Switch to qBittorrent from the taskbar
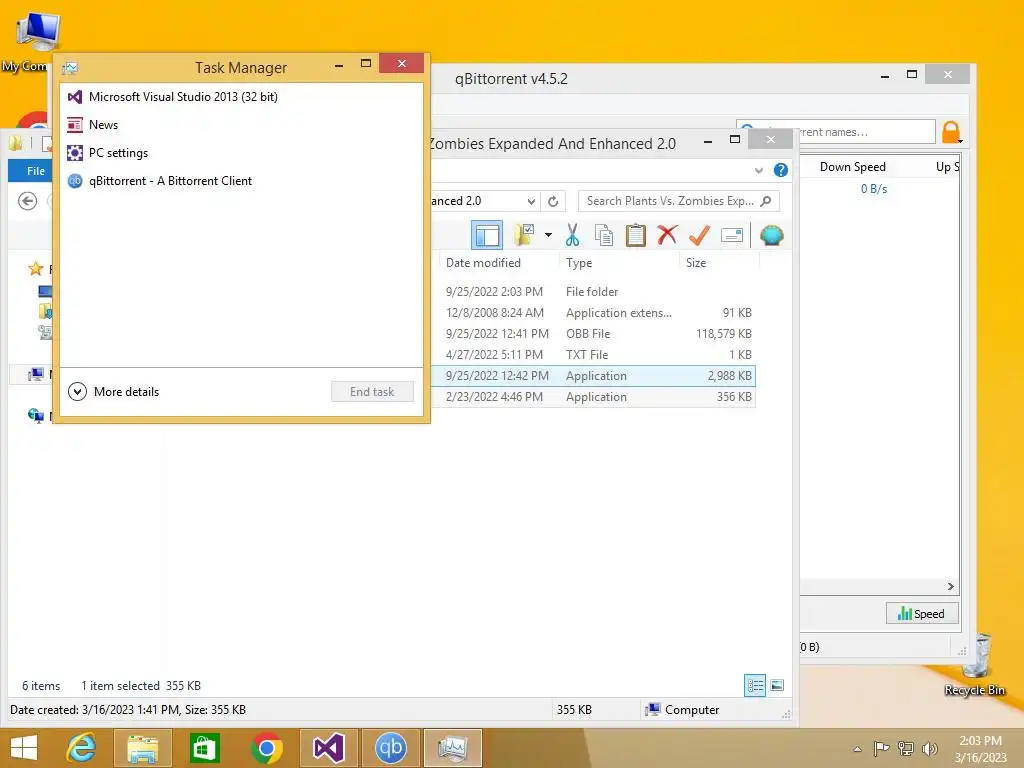The image size is (1024, 768). point(391,748)
